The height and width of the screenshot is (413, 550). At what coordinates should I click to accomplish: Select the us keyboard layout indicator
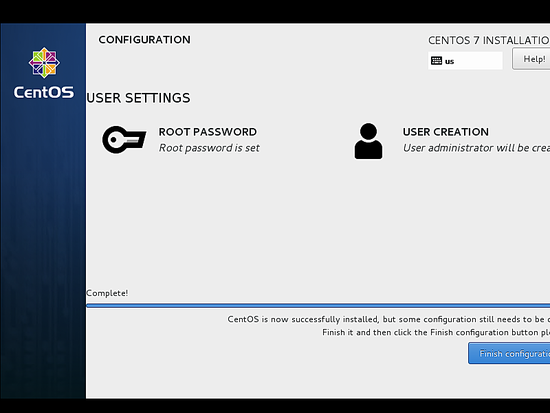(x=465, y=61)
